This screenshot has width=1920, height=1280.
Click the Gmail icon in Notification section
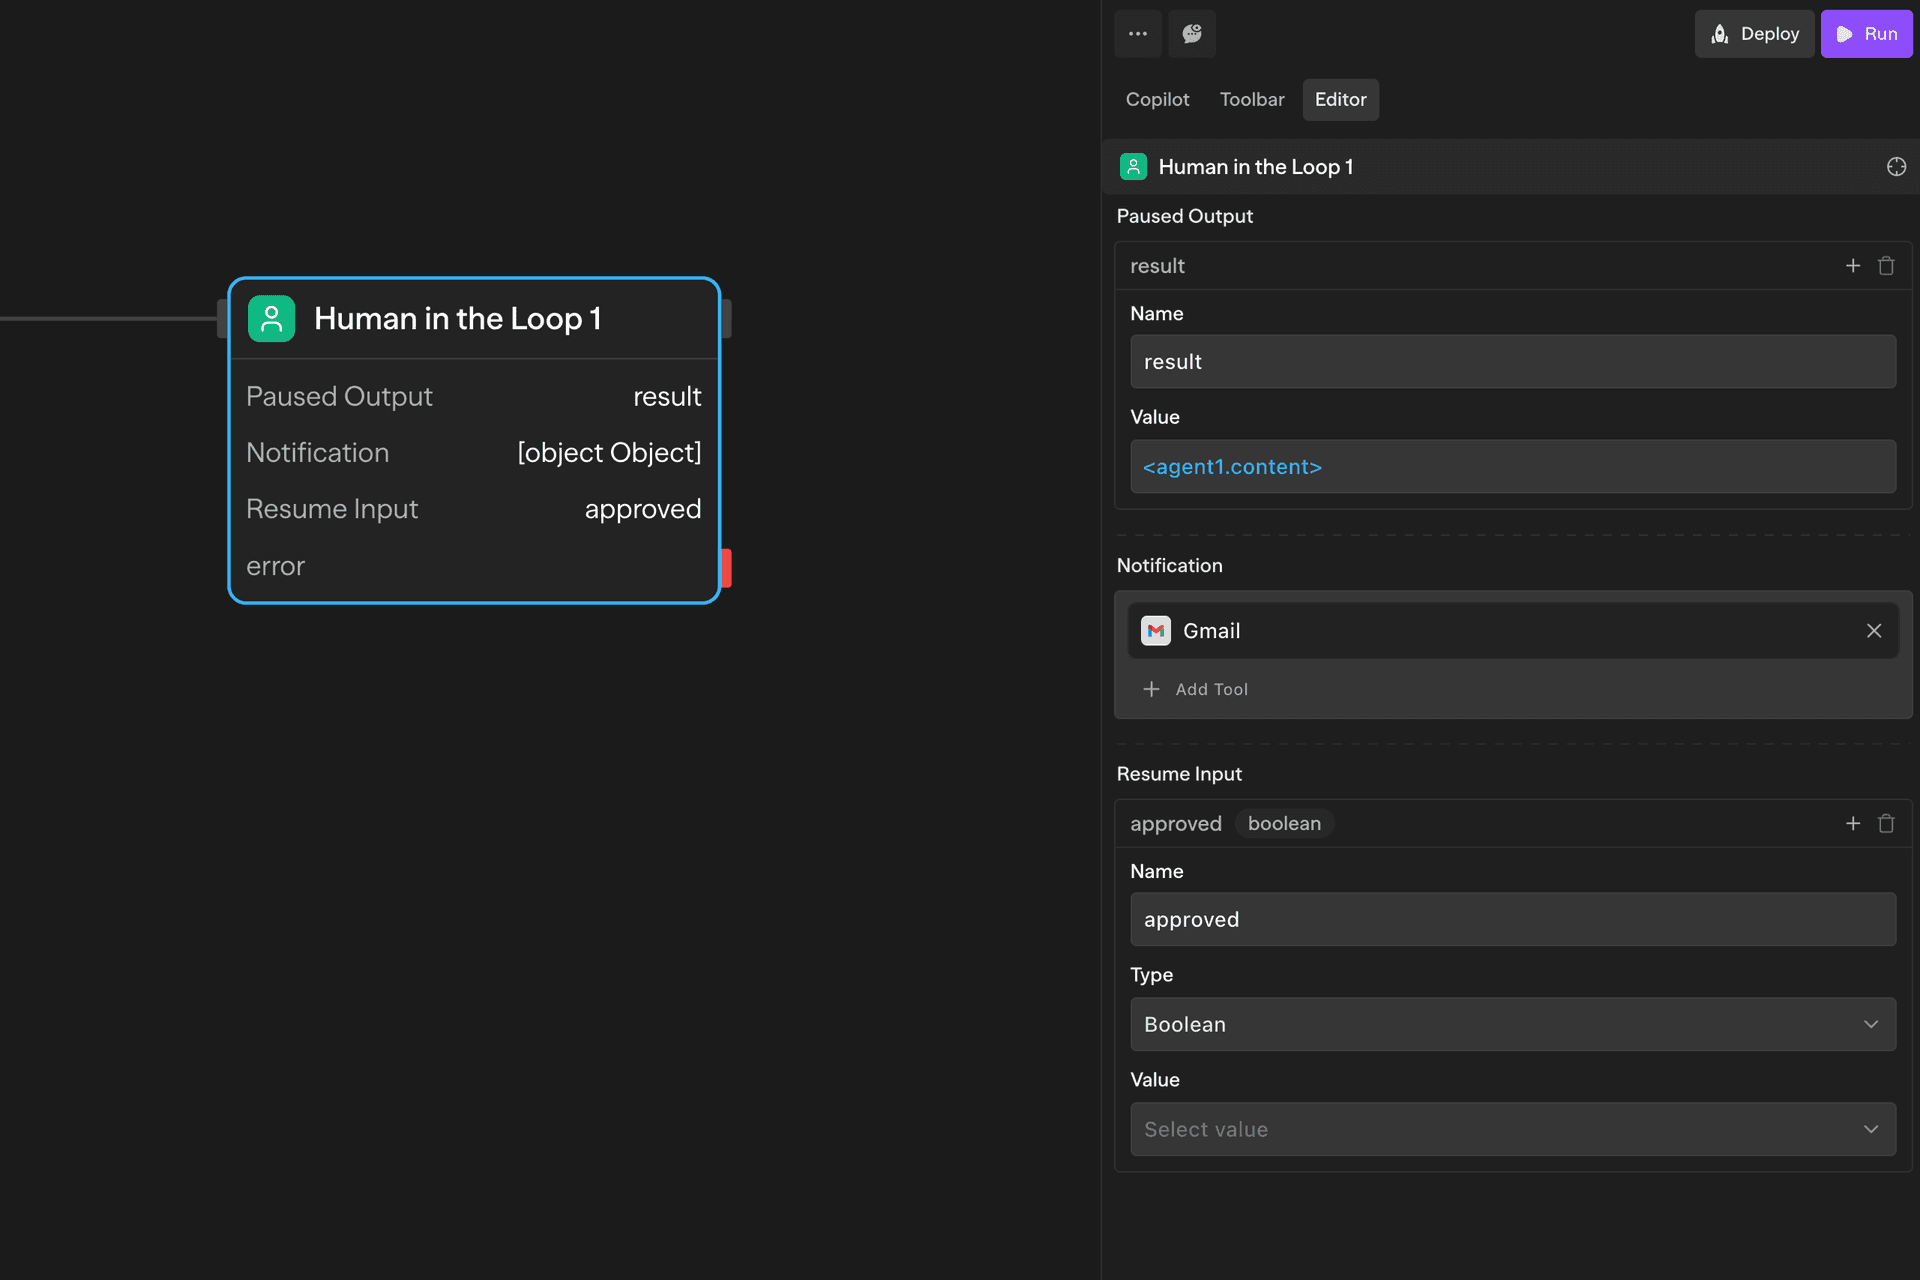1156,630
